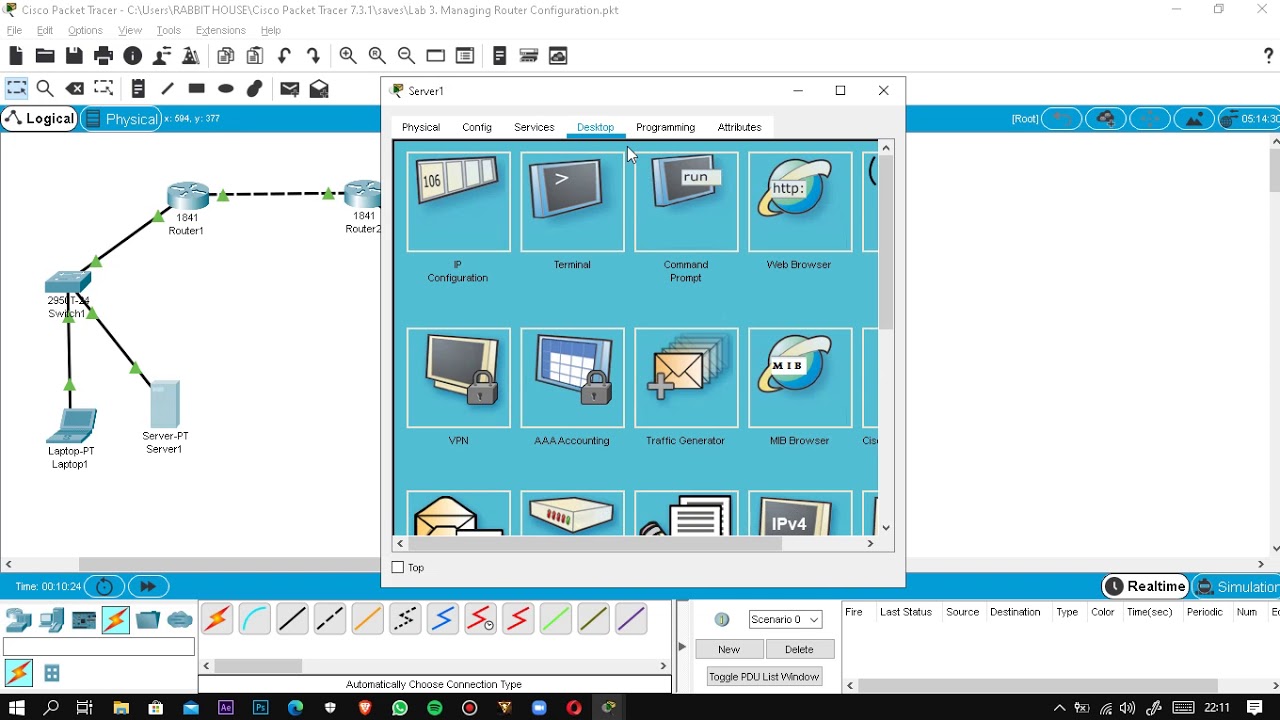Open the Scenario 0 dropdown
The height and width of the screenshot is (720, 1280).
pyautogui.click(x=785, y=620)
